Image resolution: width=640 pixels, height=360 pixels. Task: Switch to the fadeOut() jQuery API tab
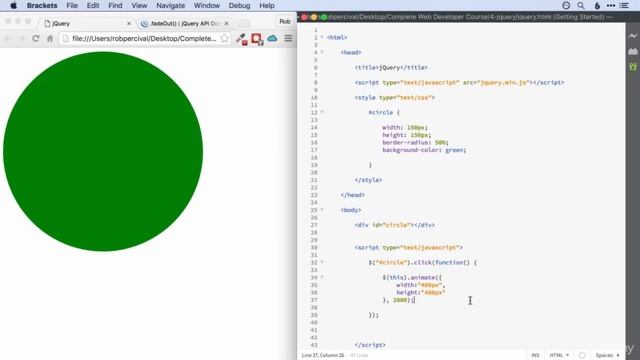coord(184,24)
